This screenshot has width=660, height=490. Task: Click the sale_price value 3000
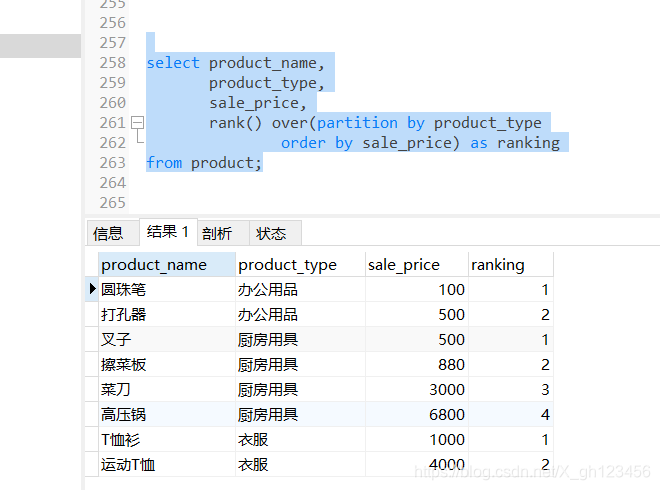pyautogui.click(x=417, y=389)
